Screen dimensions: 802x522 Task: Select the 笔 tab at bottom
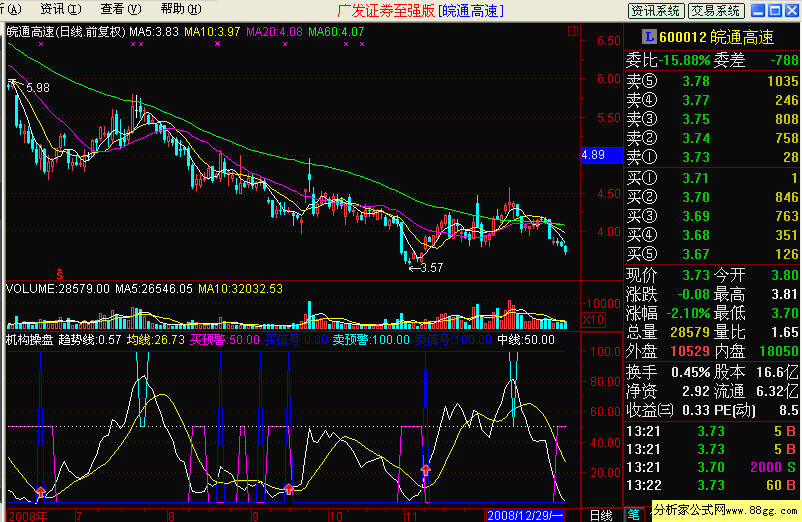(633, 515)
